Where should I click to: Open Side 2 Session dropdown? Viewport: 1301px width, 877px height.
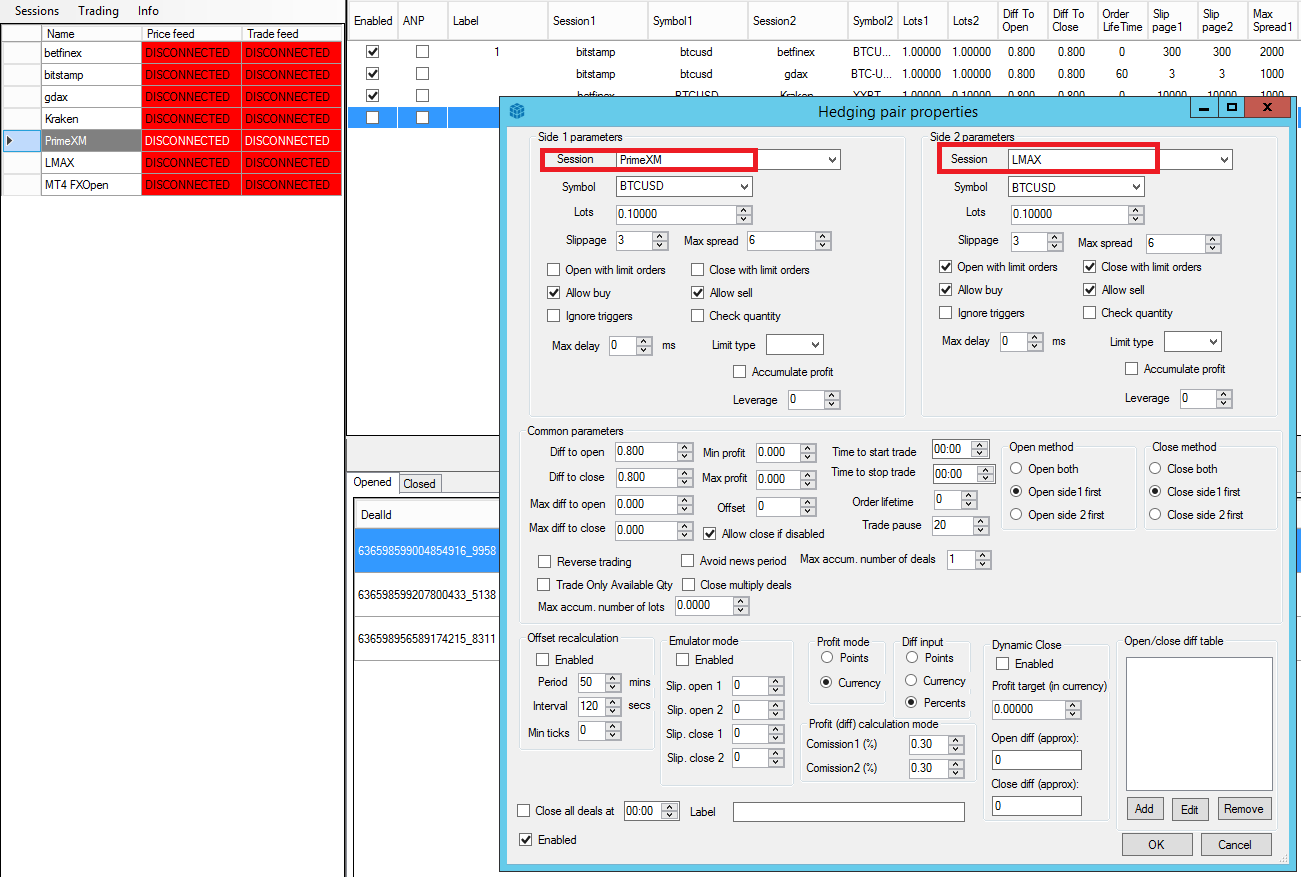(1224, 159)
